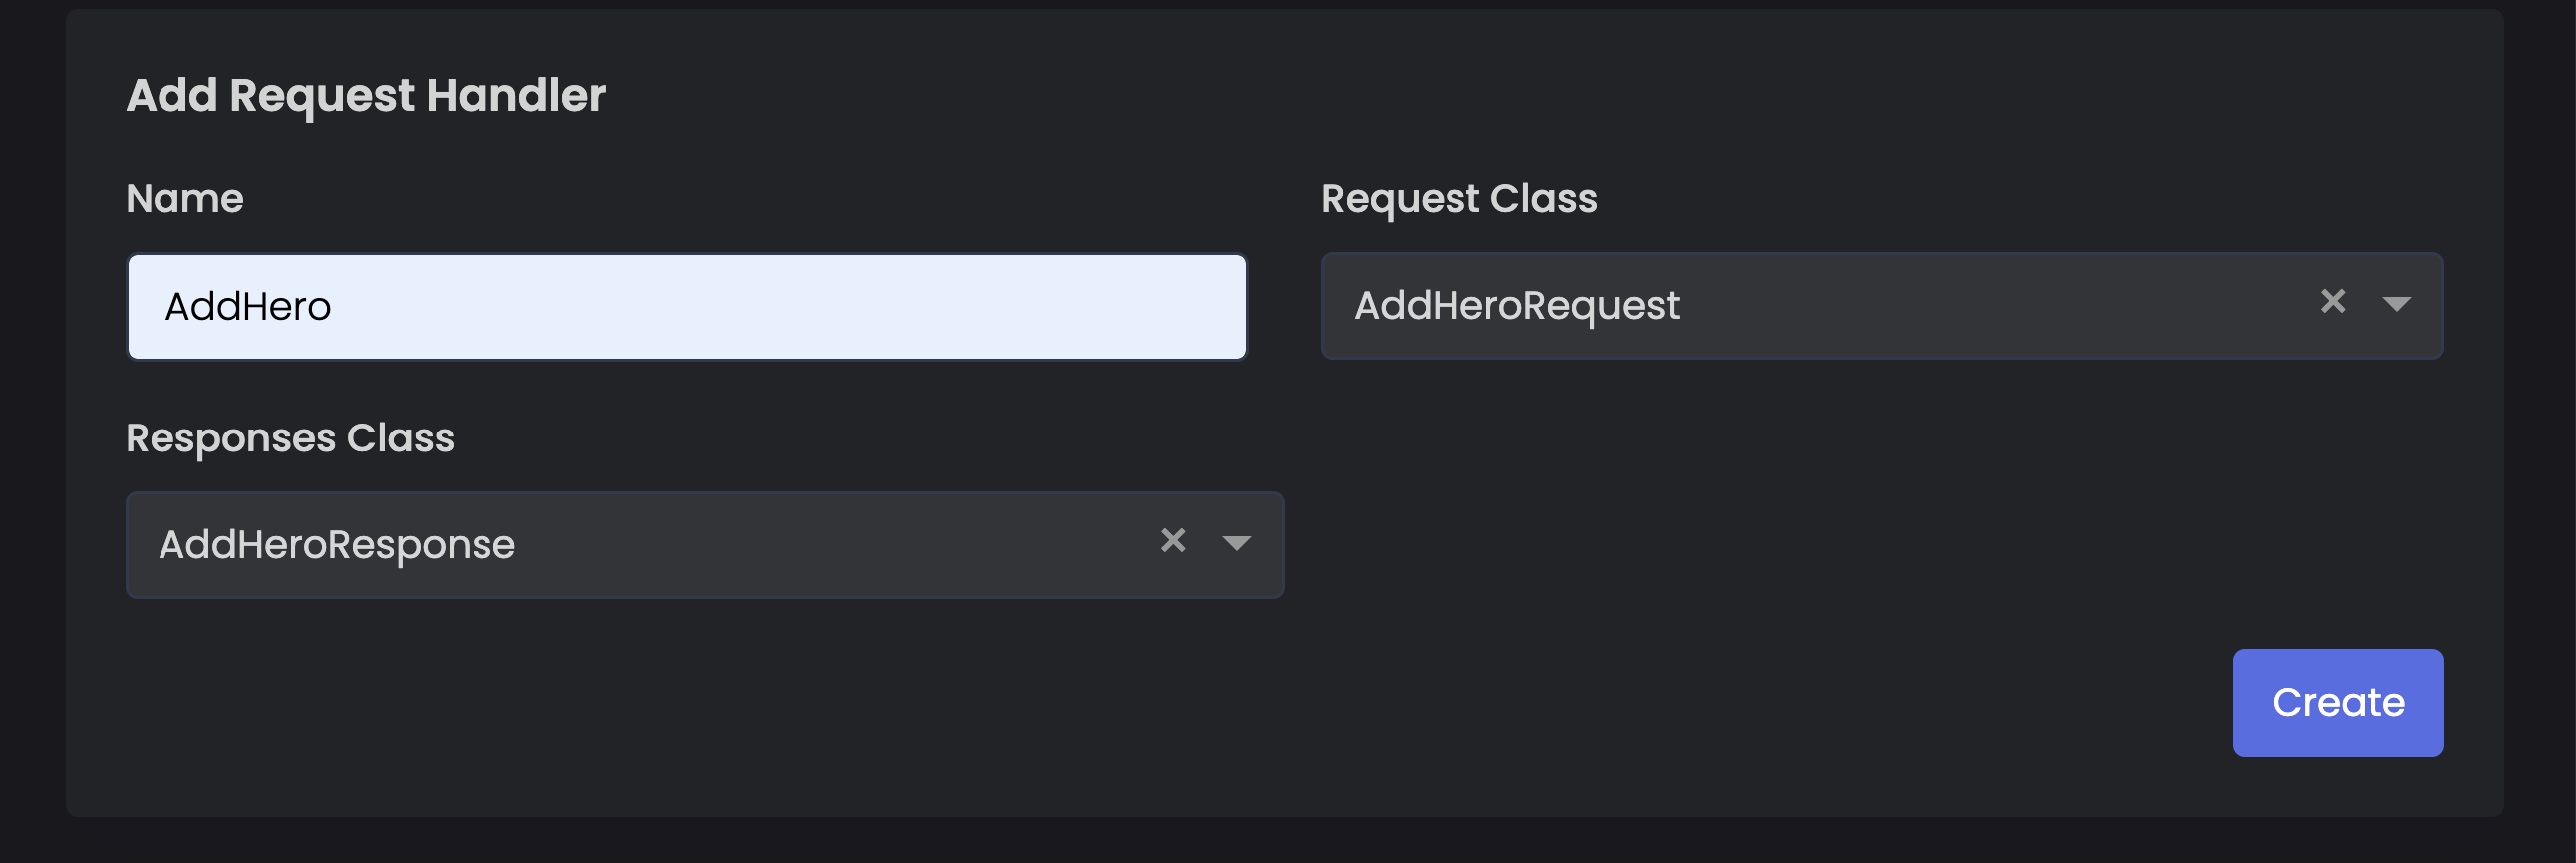This screenshot has height=863, width=2576.
Task: Click the Request Class label
Action: click(1459, 200)
